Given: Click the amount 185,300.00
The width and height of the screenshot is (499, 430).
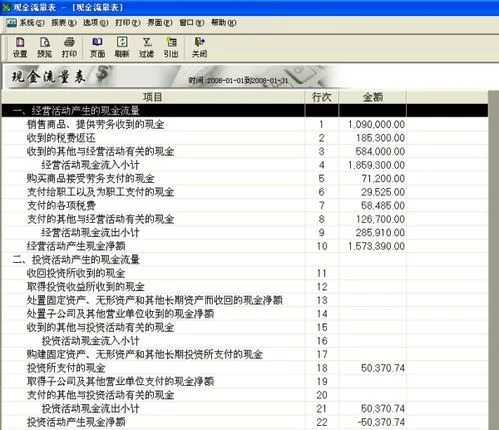Looking at the screenshot, I should point(380,138).
